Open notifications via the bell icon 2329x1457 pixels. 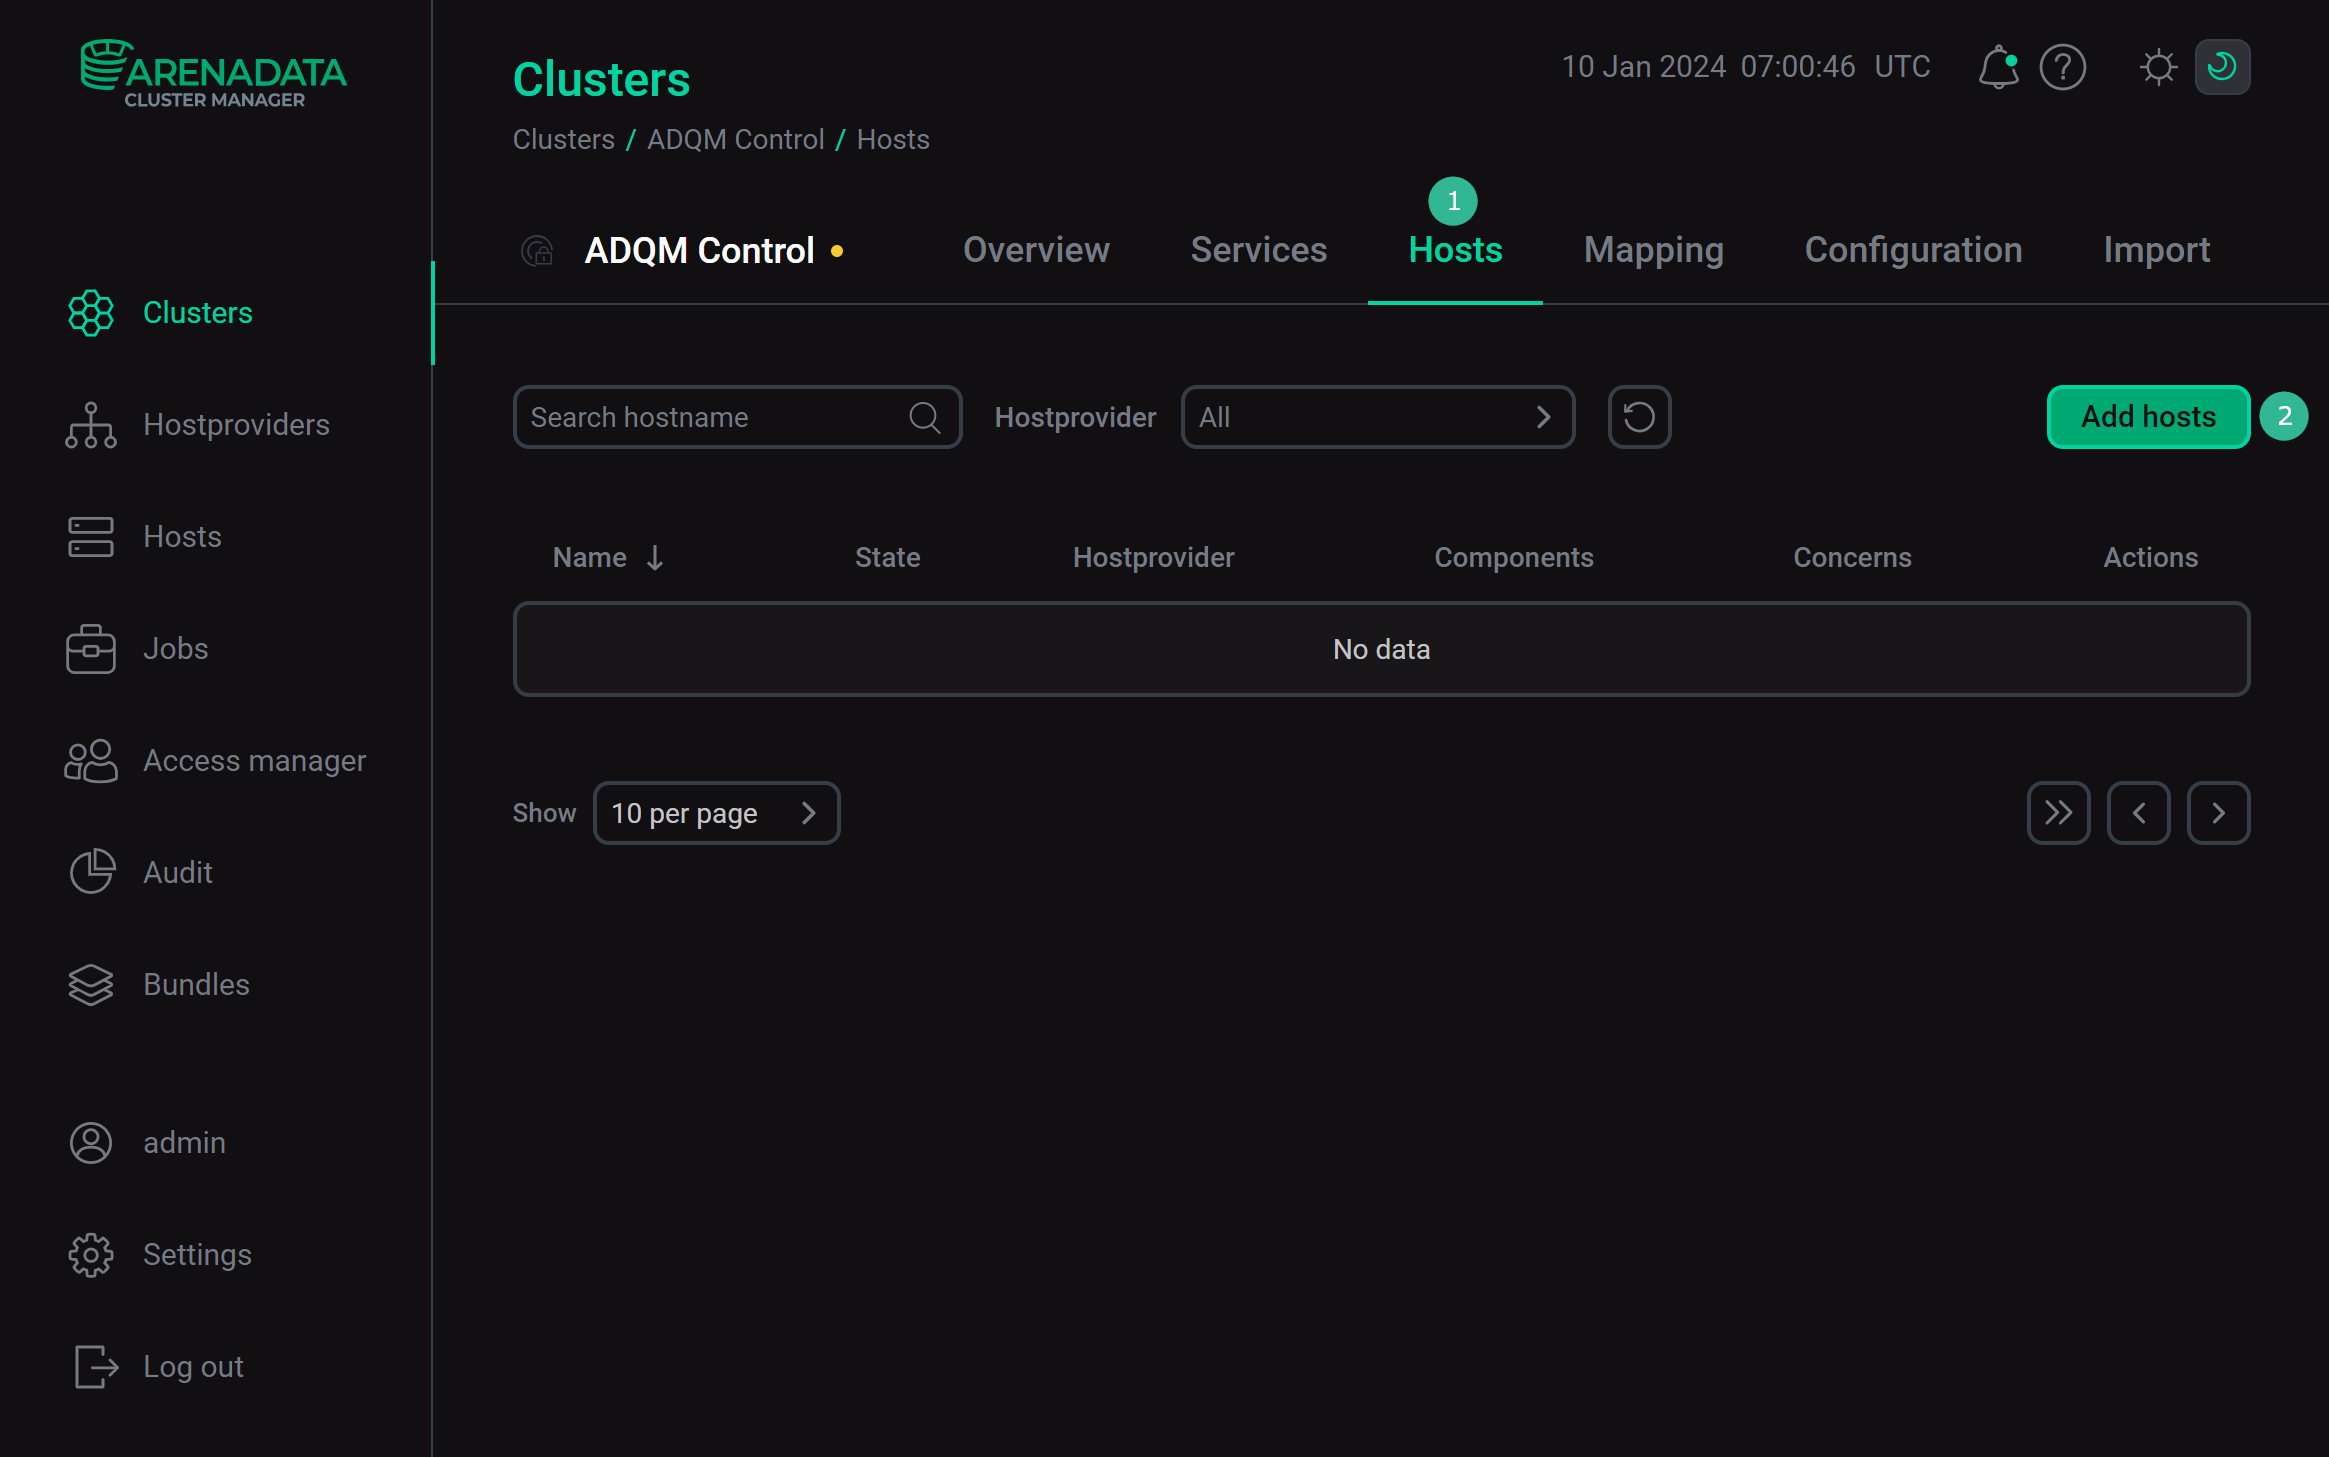(x=1997, y=66)
